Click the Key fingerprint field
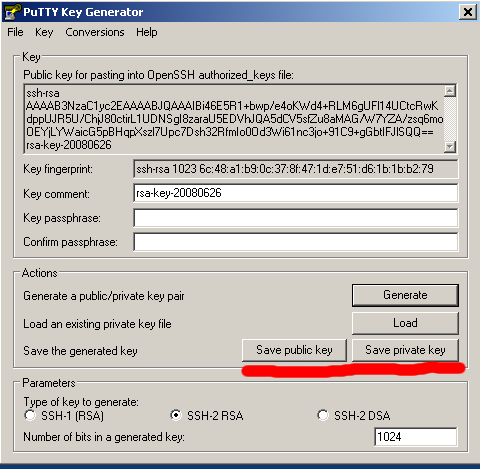The height and width of the screenshot is (469, 480). coord(296,169)
